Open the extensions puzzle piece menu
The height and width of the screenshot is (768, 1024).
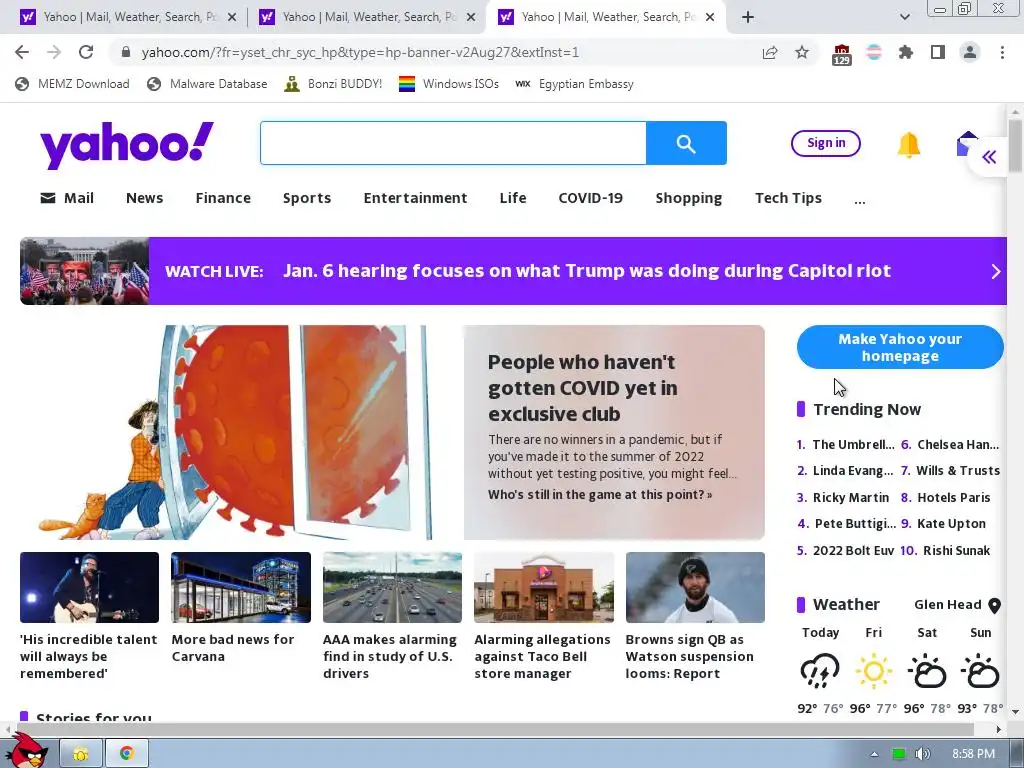tap(906, 52)
